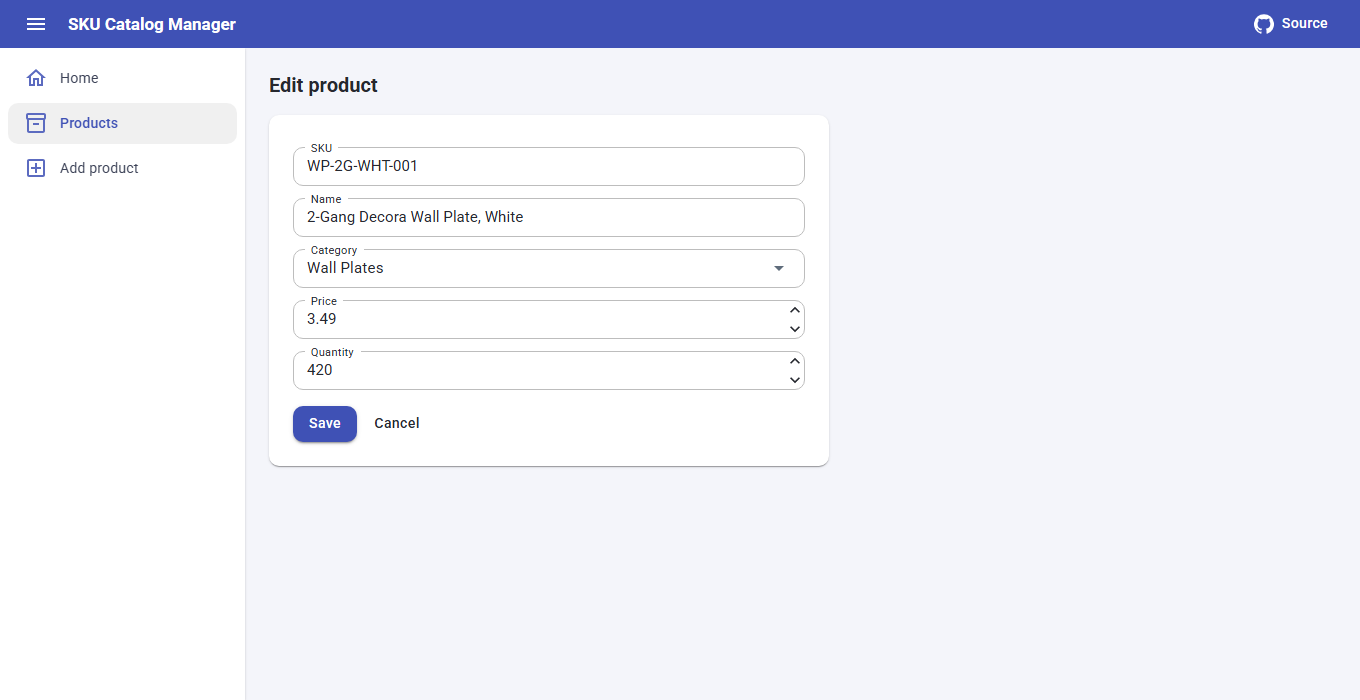This screenshot has height=700, width=1360.
Task: Decrease the Price with down arrow
Action: [795, 329]
